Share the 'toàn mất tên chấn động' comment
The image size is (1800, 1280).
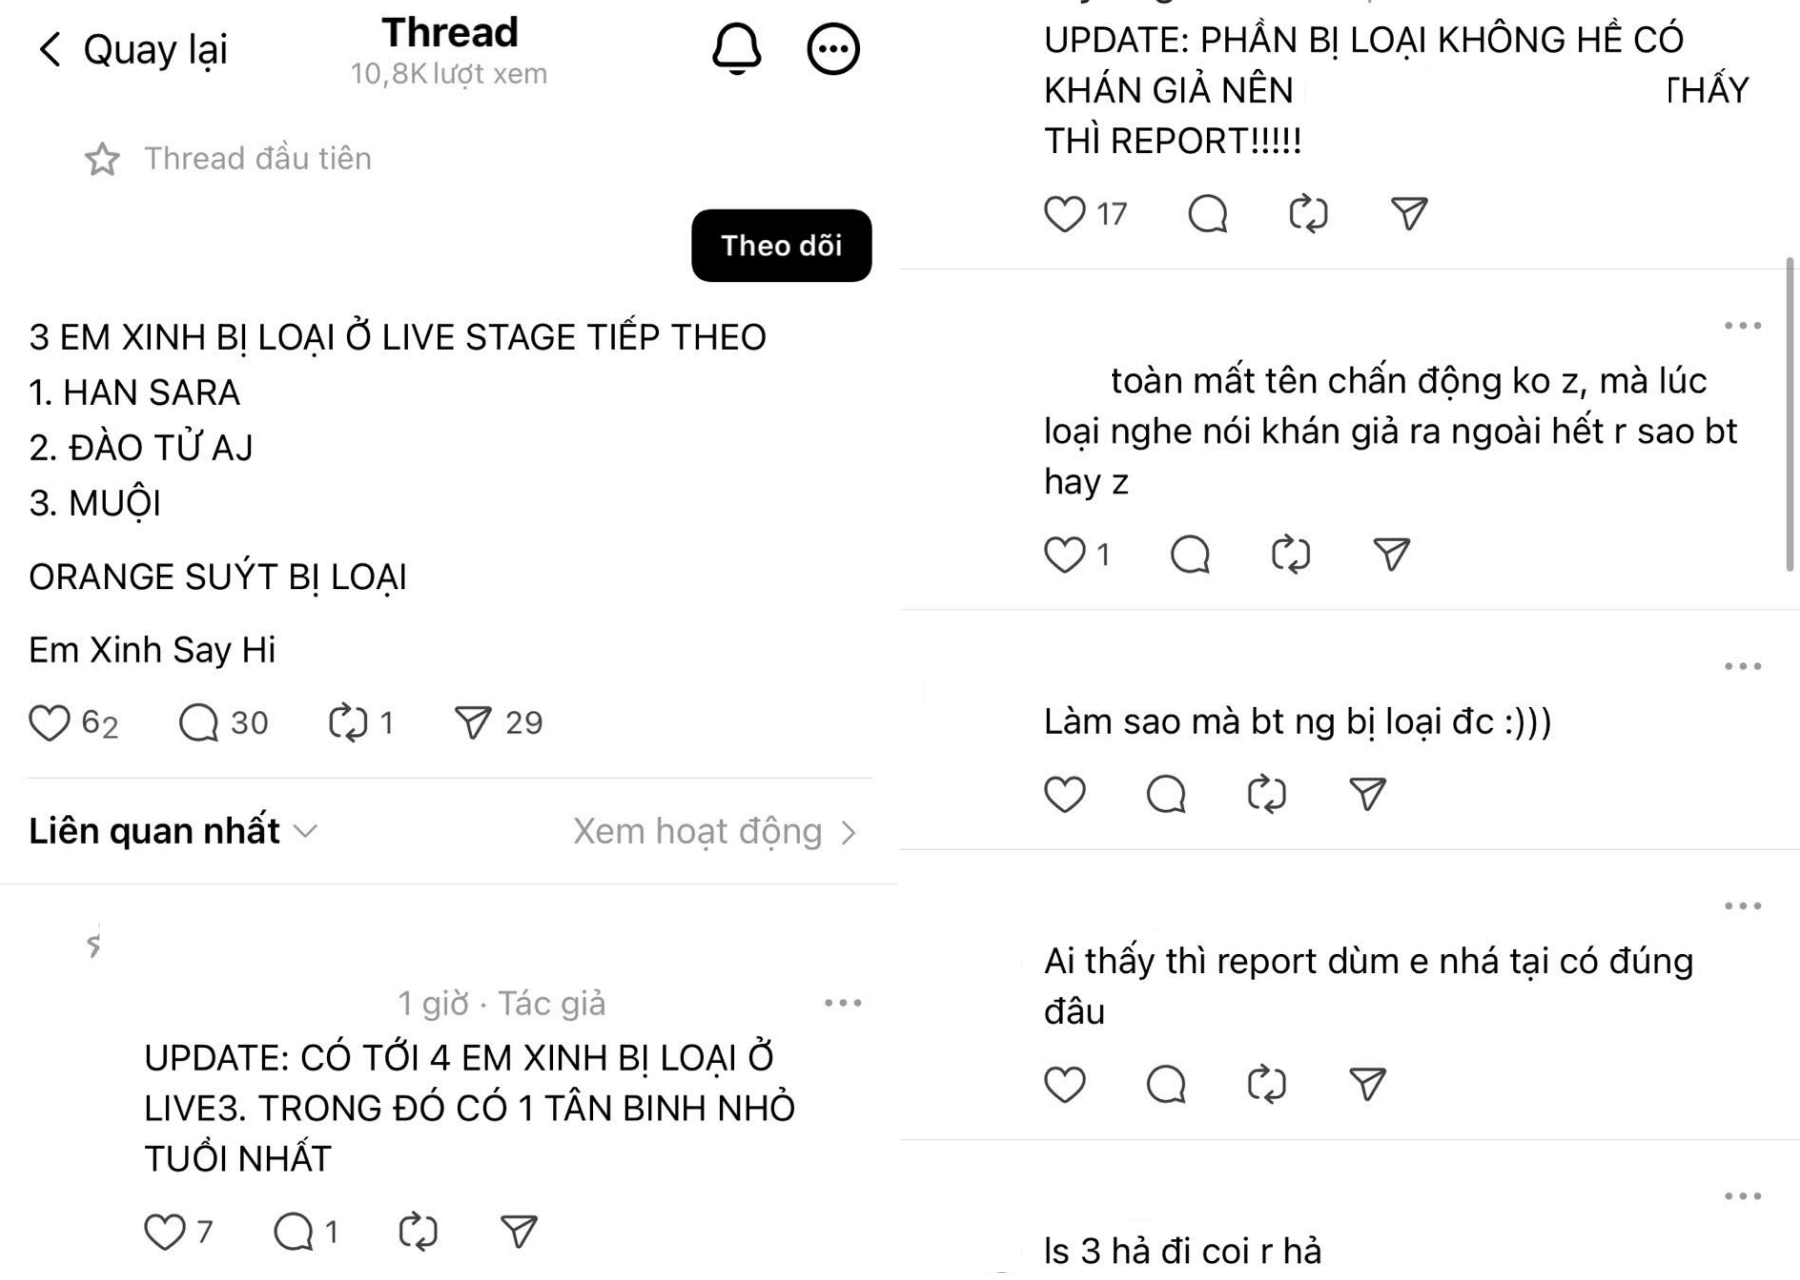click(1391, 554)
